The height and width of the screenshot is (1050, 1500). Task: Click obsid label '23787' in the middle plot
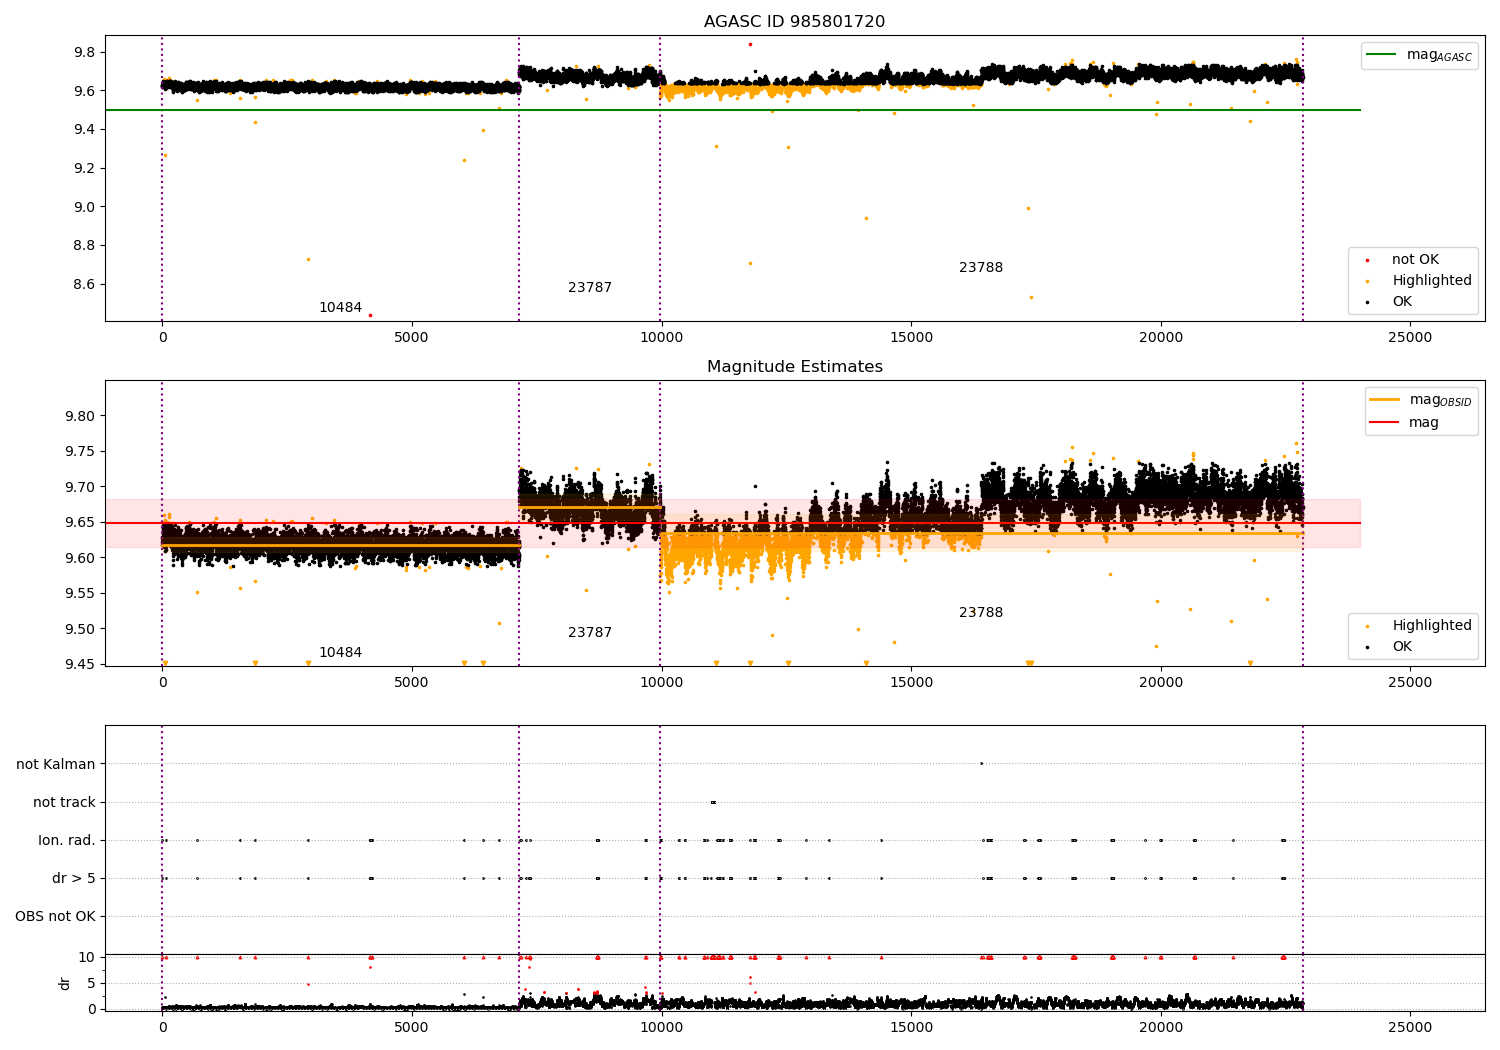click(x=590, y=633)
